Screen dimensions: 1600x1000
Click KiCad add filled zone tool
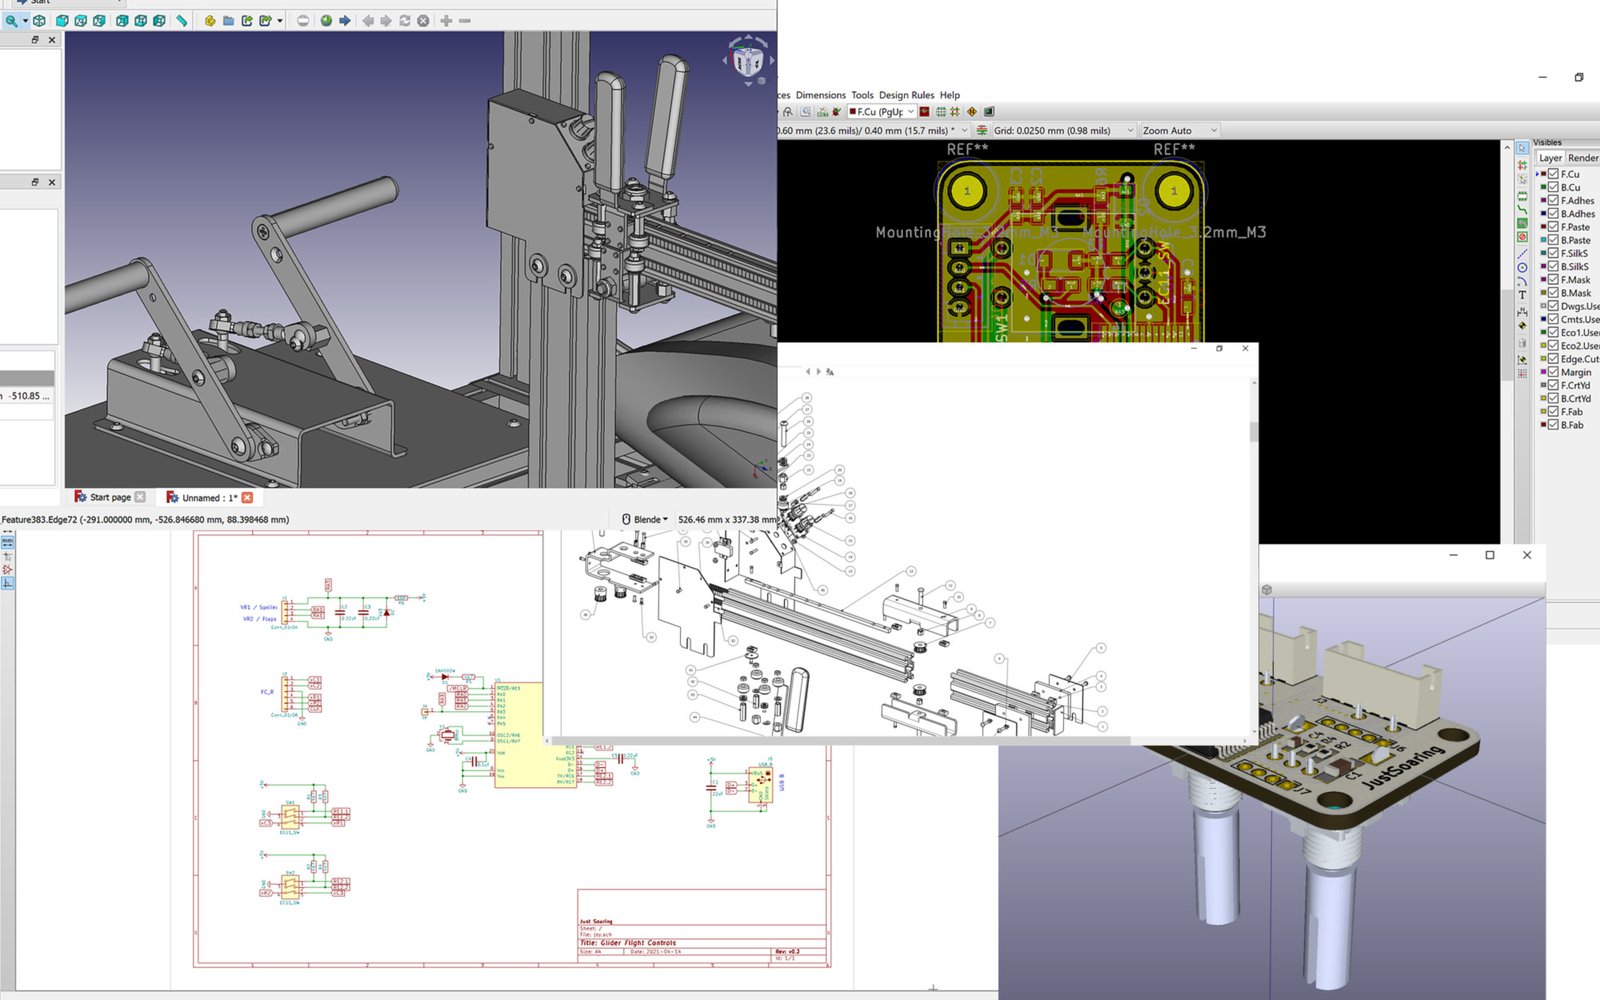point(1522,223)
